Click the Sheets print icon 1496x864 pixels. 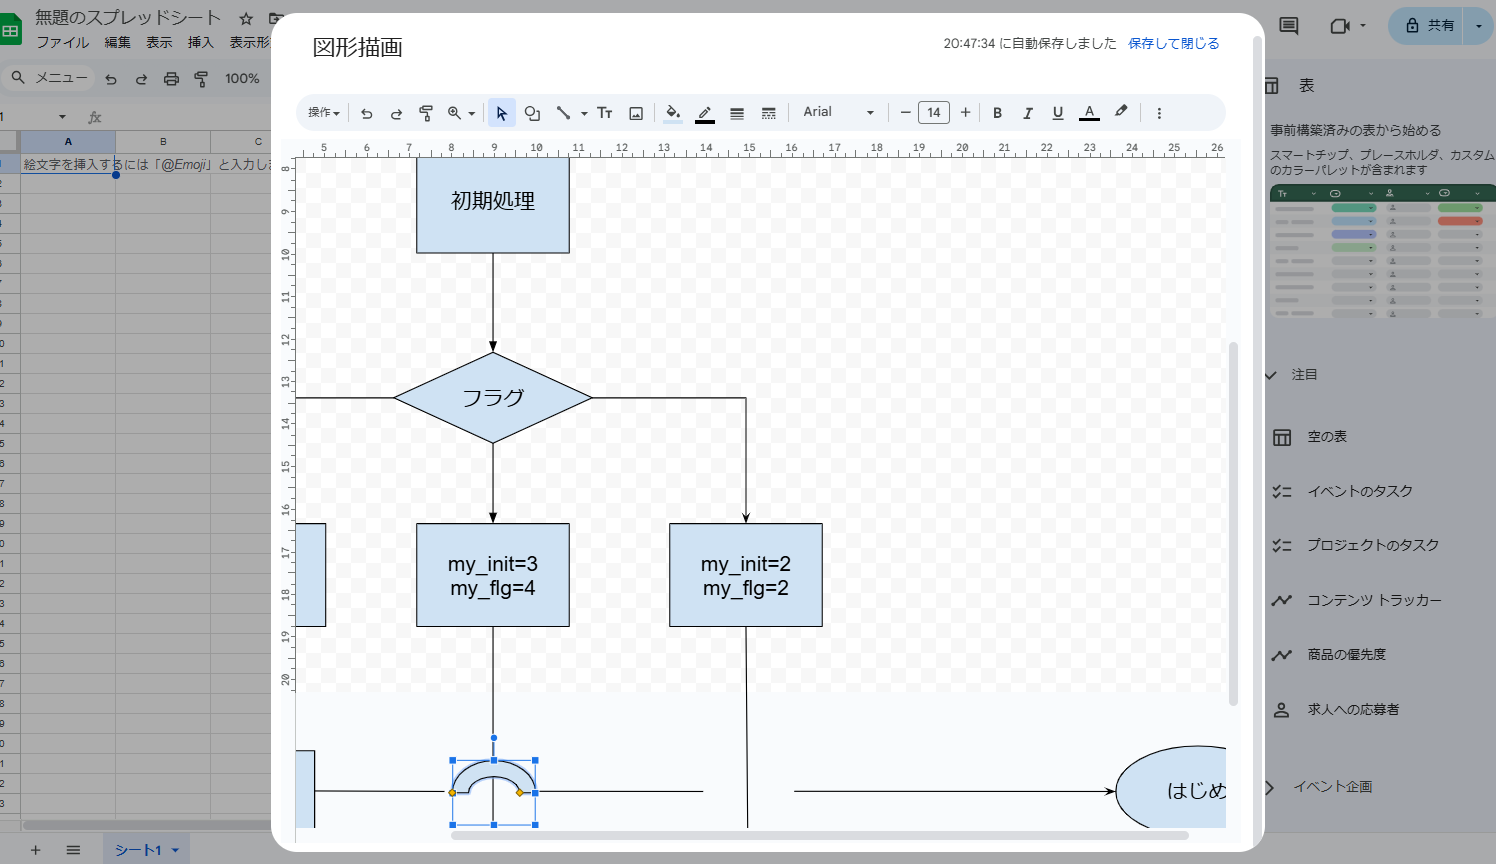point(171,79)
